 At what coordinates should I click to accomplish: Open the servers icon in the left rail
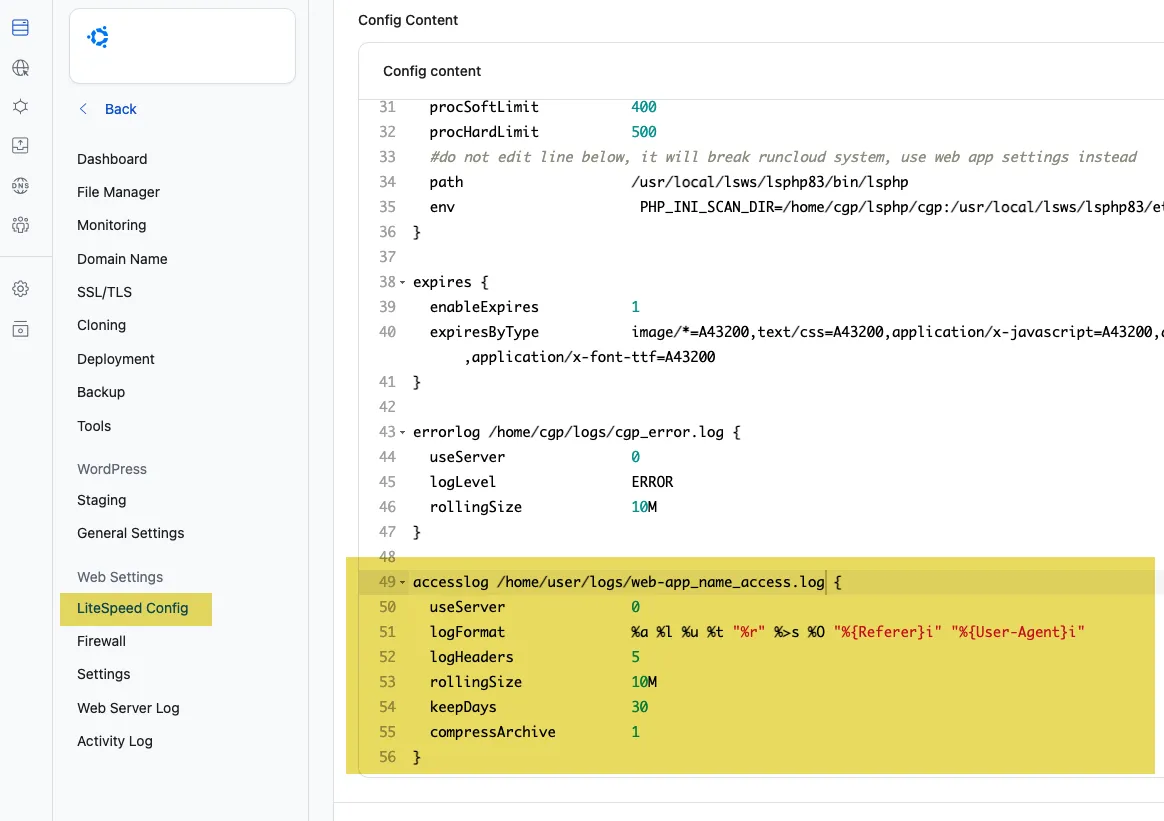tap(20, 27)
